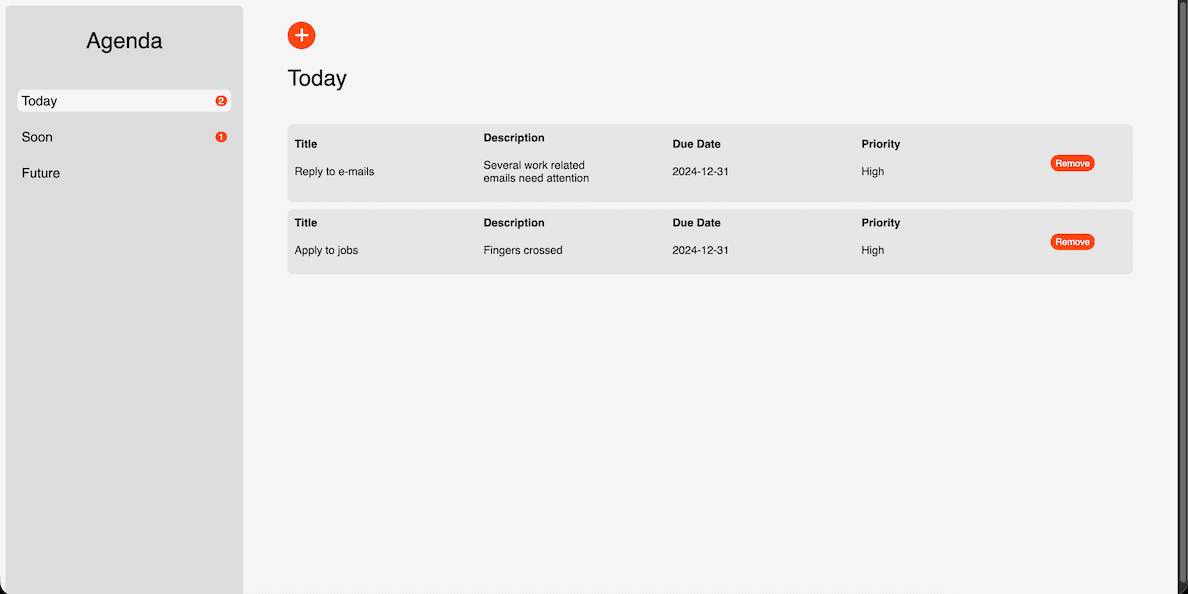Select the "Apply to jobs" title text
The width and height of the screenshot is (1188, 594).
click(x=326, y=251)
